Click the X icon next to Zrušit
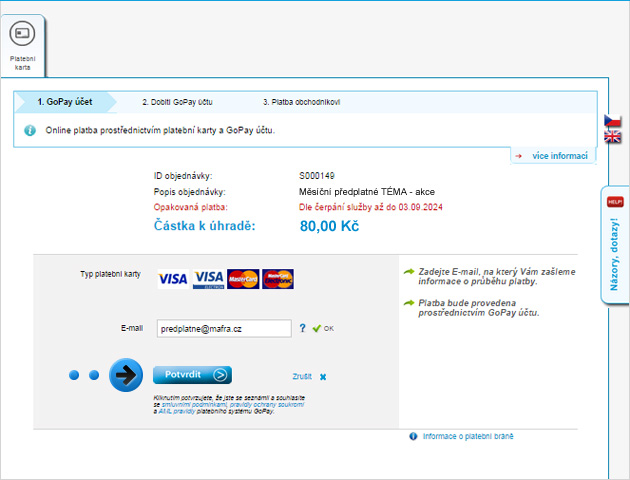 [x=323, y=377]
